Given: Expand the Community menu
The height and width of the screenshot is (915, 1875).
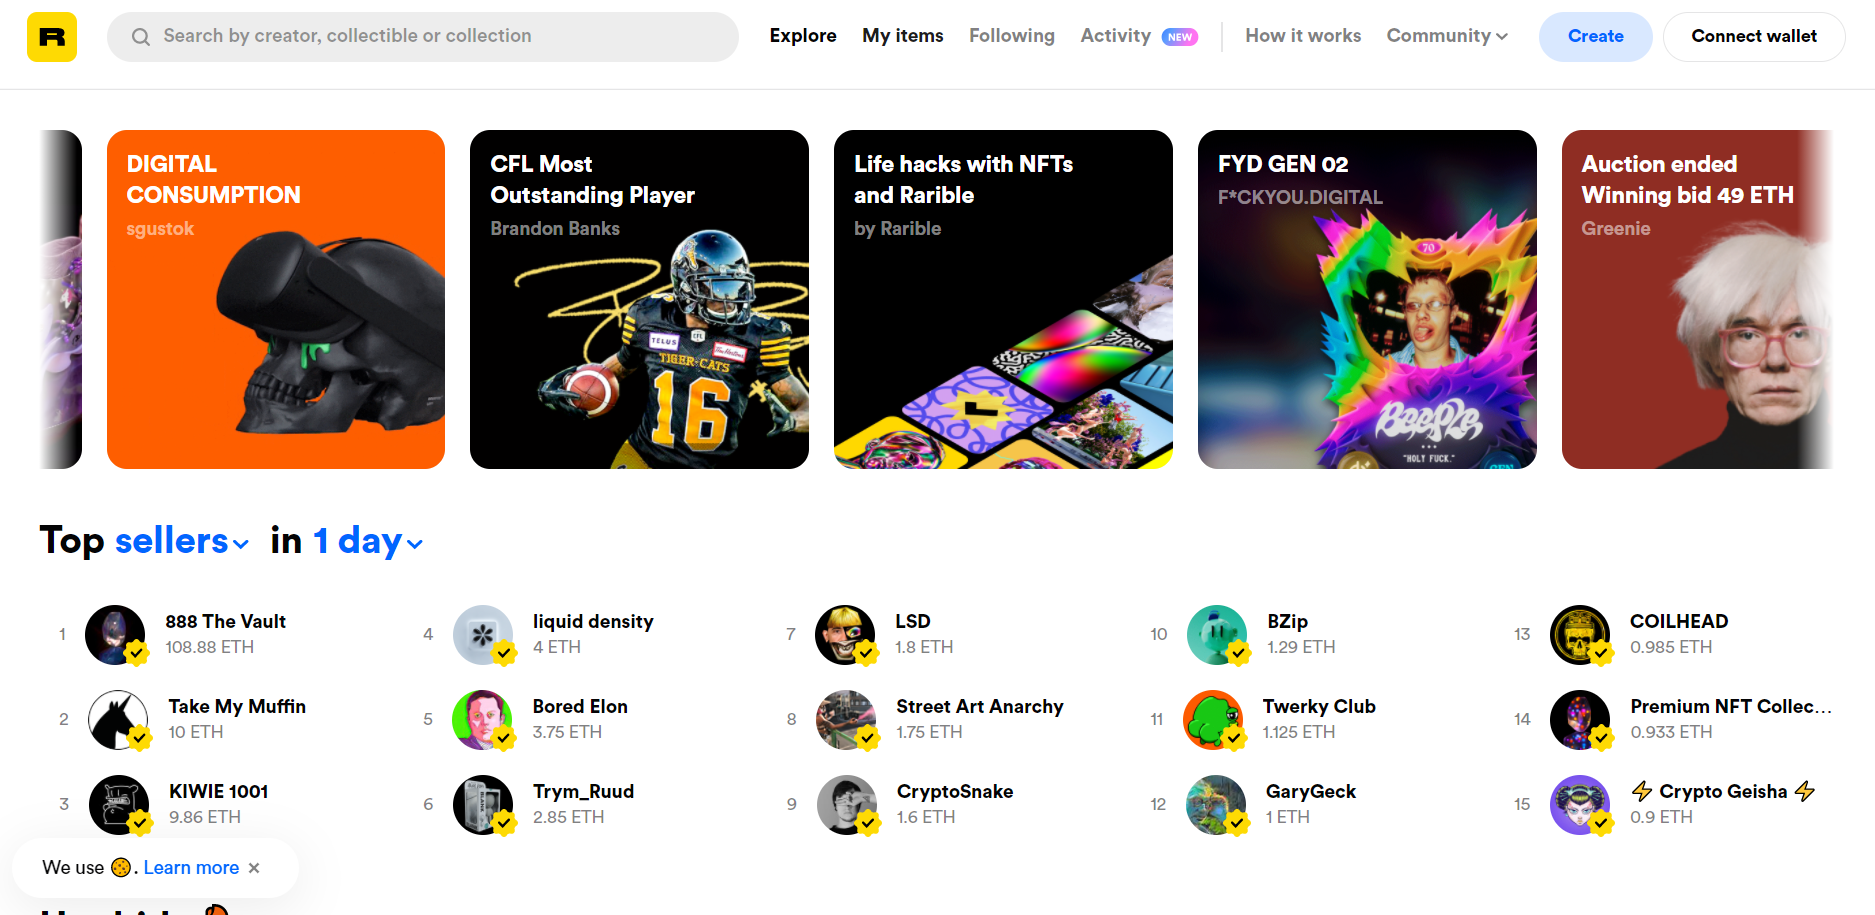Looking at the screenshot, I should point(1447,36).
